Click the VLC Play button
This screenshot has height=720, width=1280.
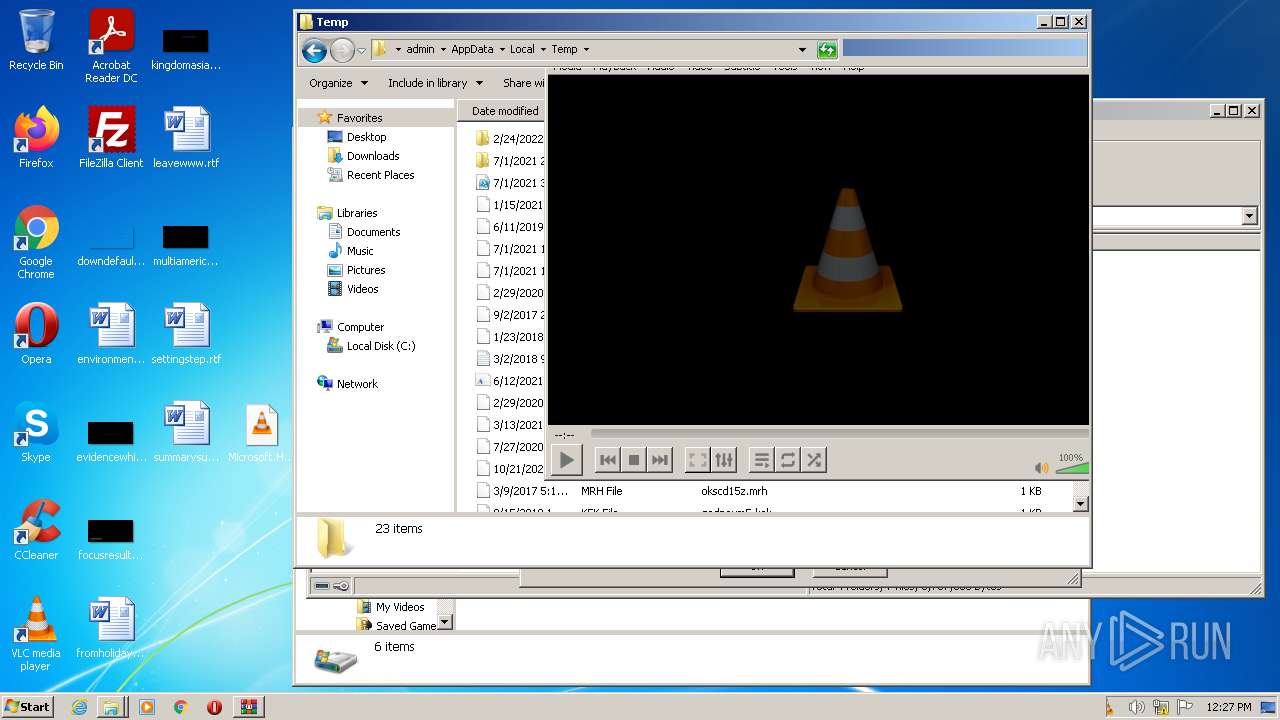coord(566,460)
